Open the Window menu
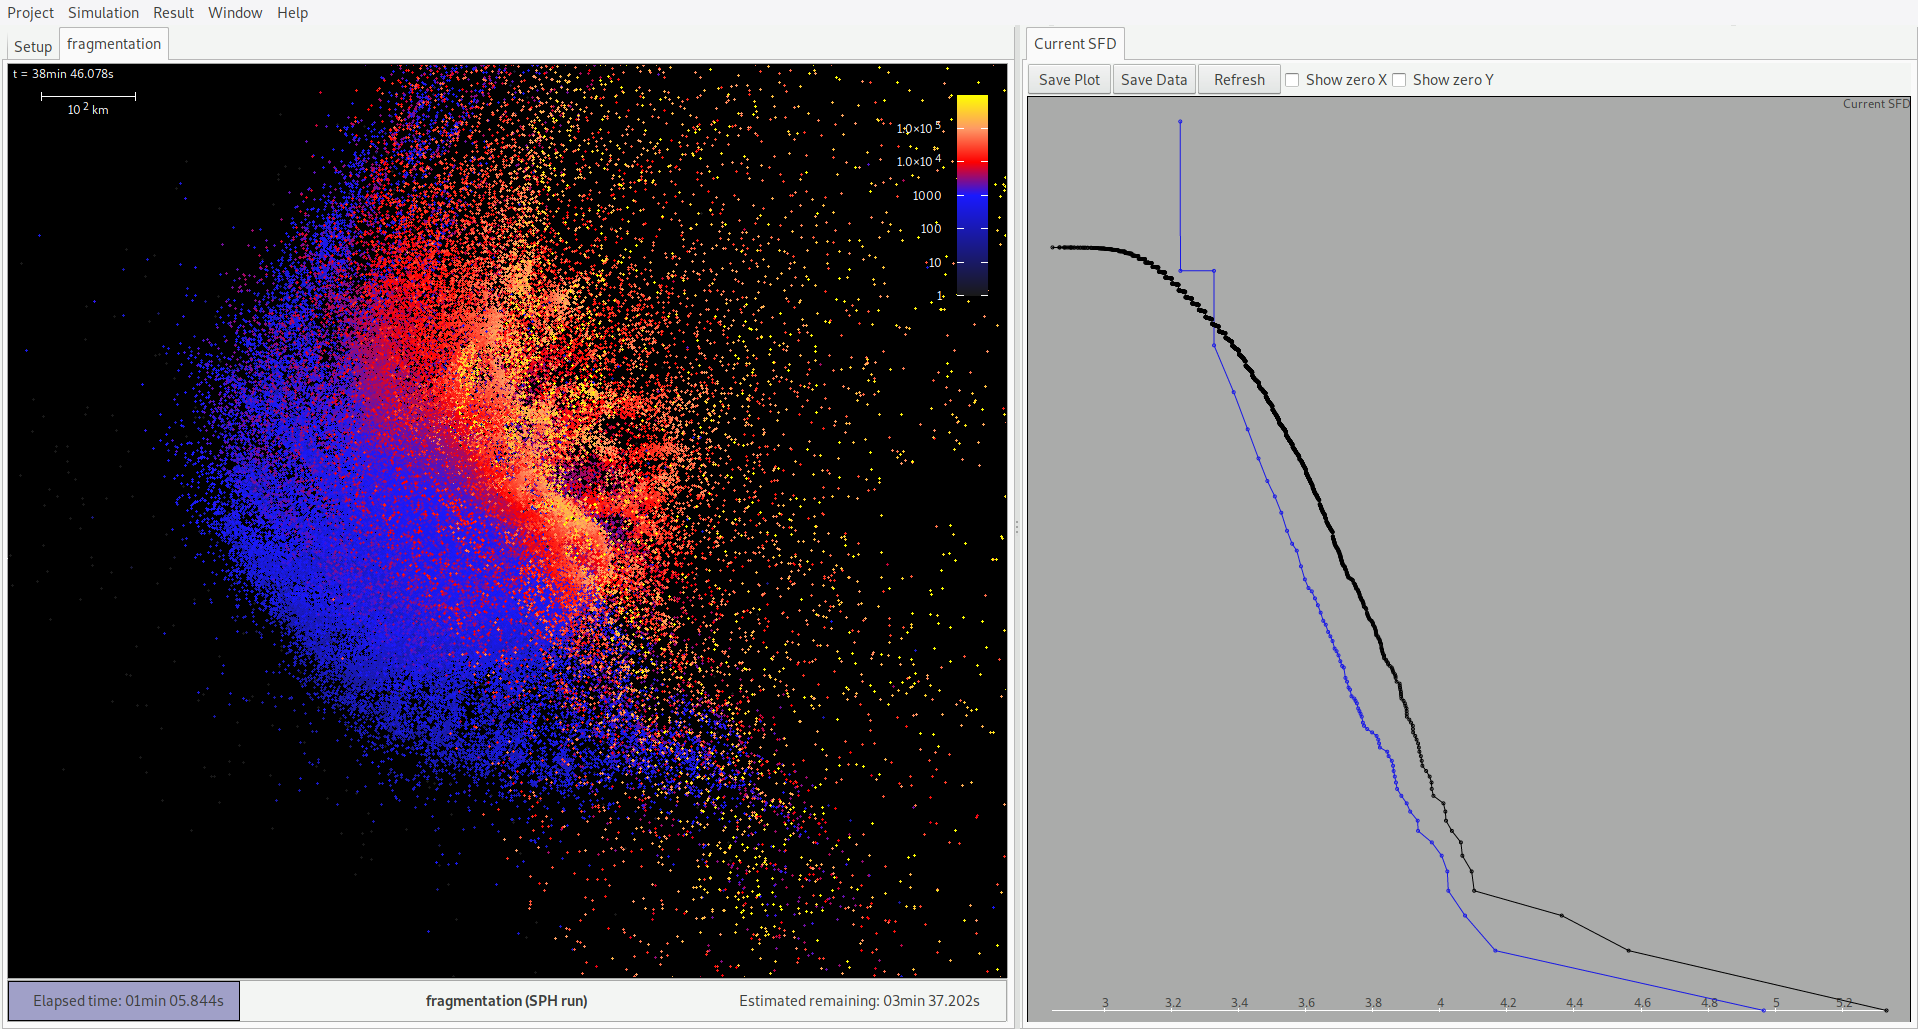Image resolution: width=1918 pixels, height=1029 pixels. coord(235,13)
